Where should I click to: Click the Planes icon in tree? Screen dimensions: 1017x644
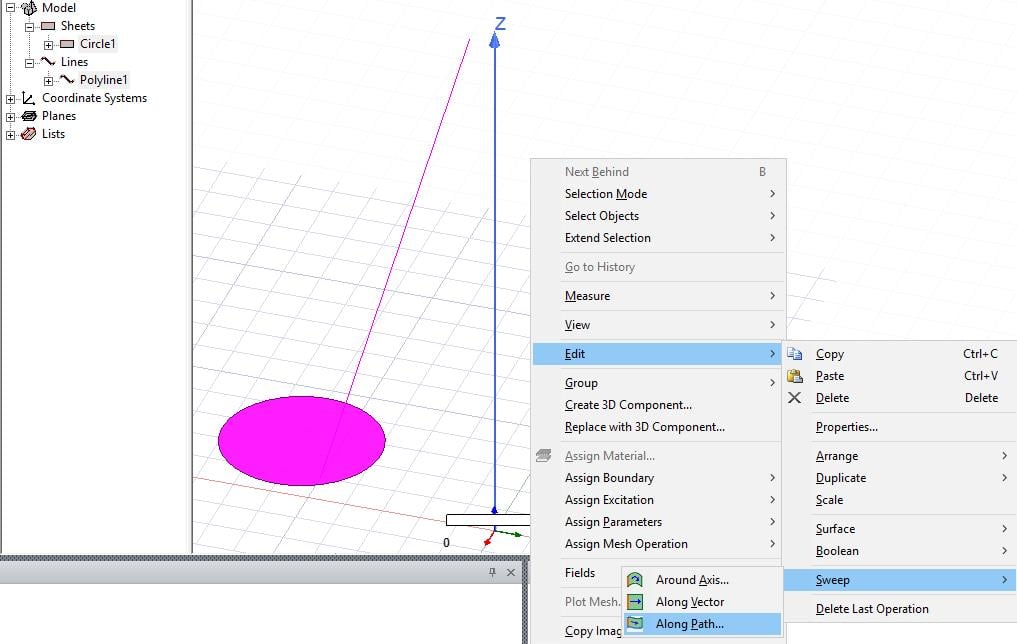(x=29, y=116)
